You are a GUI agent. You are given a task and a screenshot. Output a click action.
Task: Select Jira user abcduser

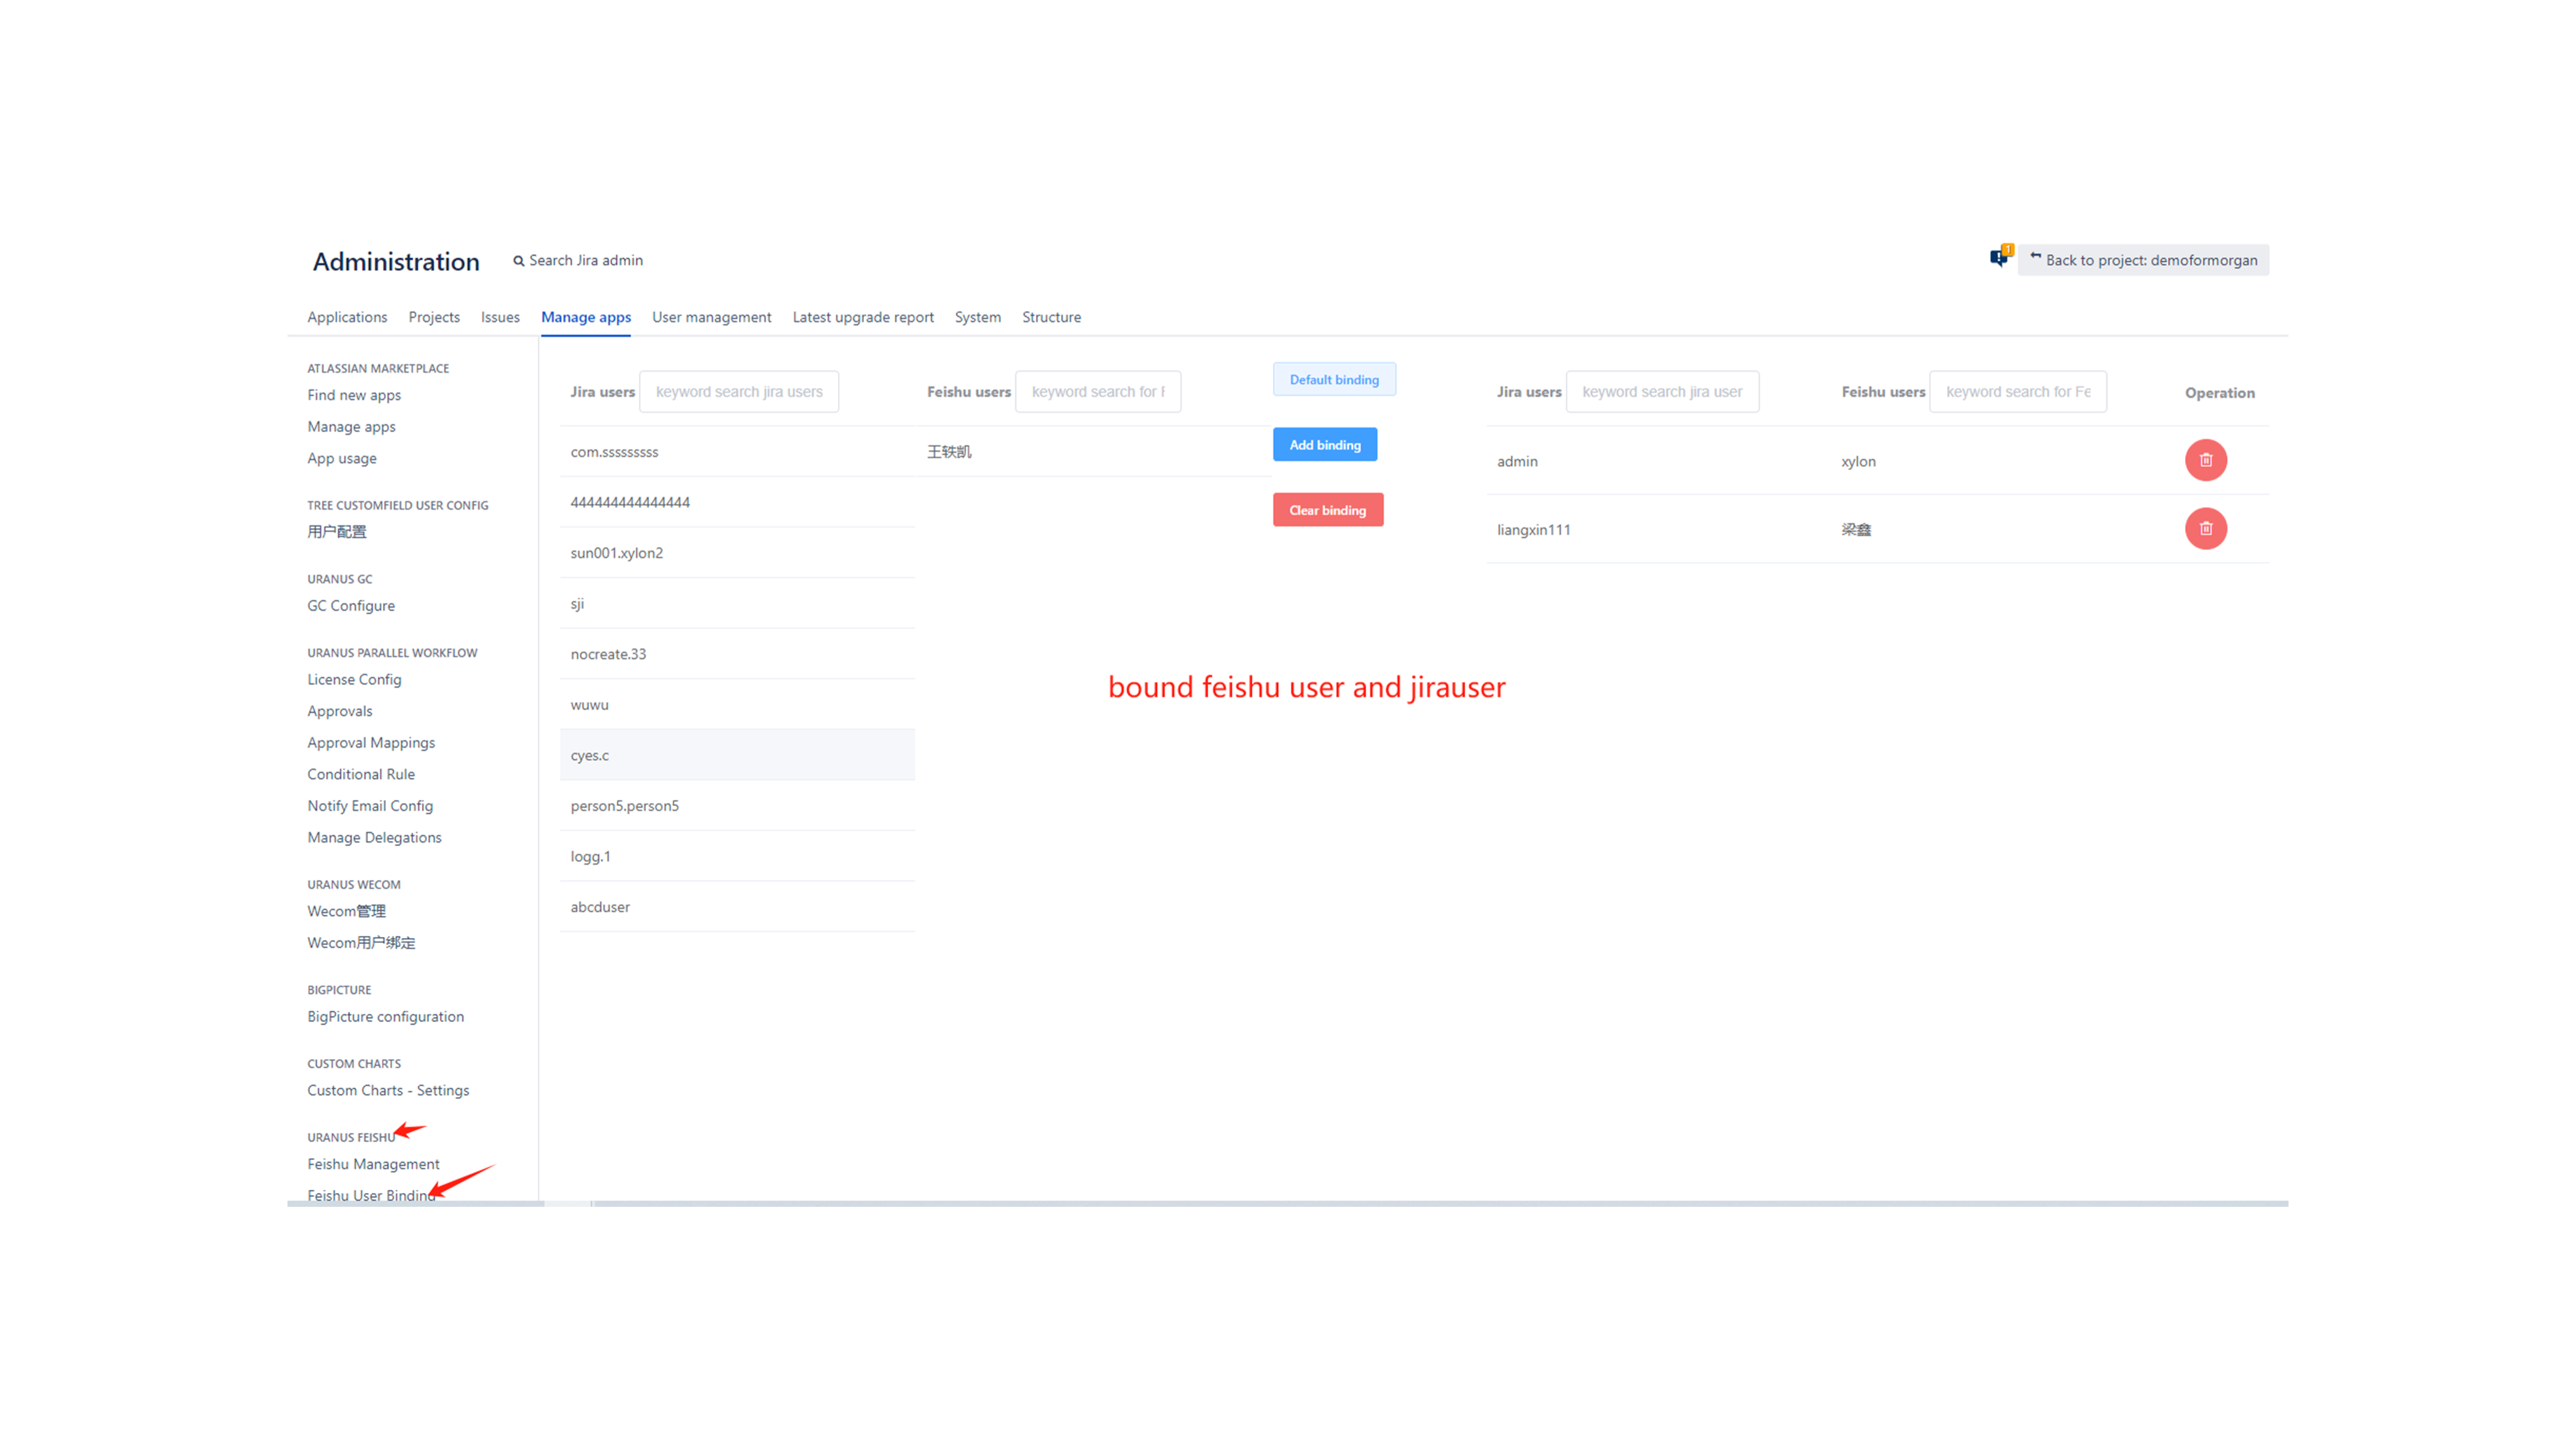pyautogui.click(x=738, y=907)
